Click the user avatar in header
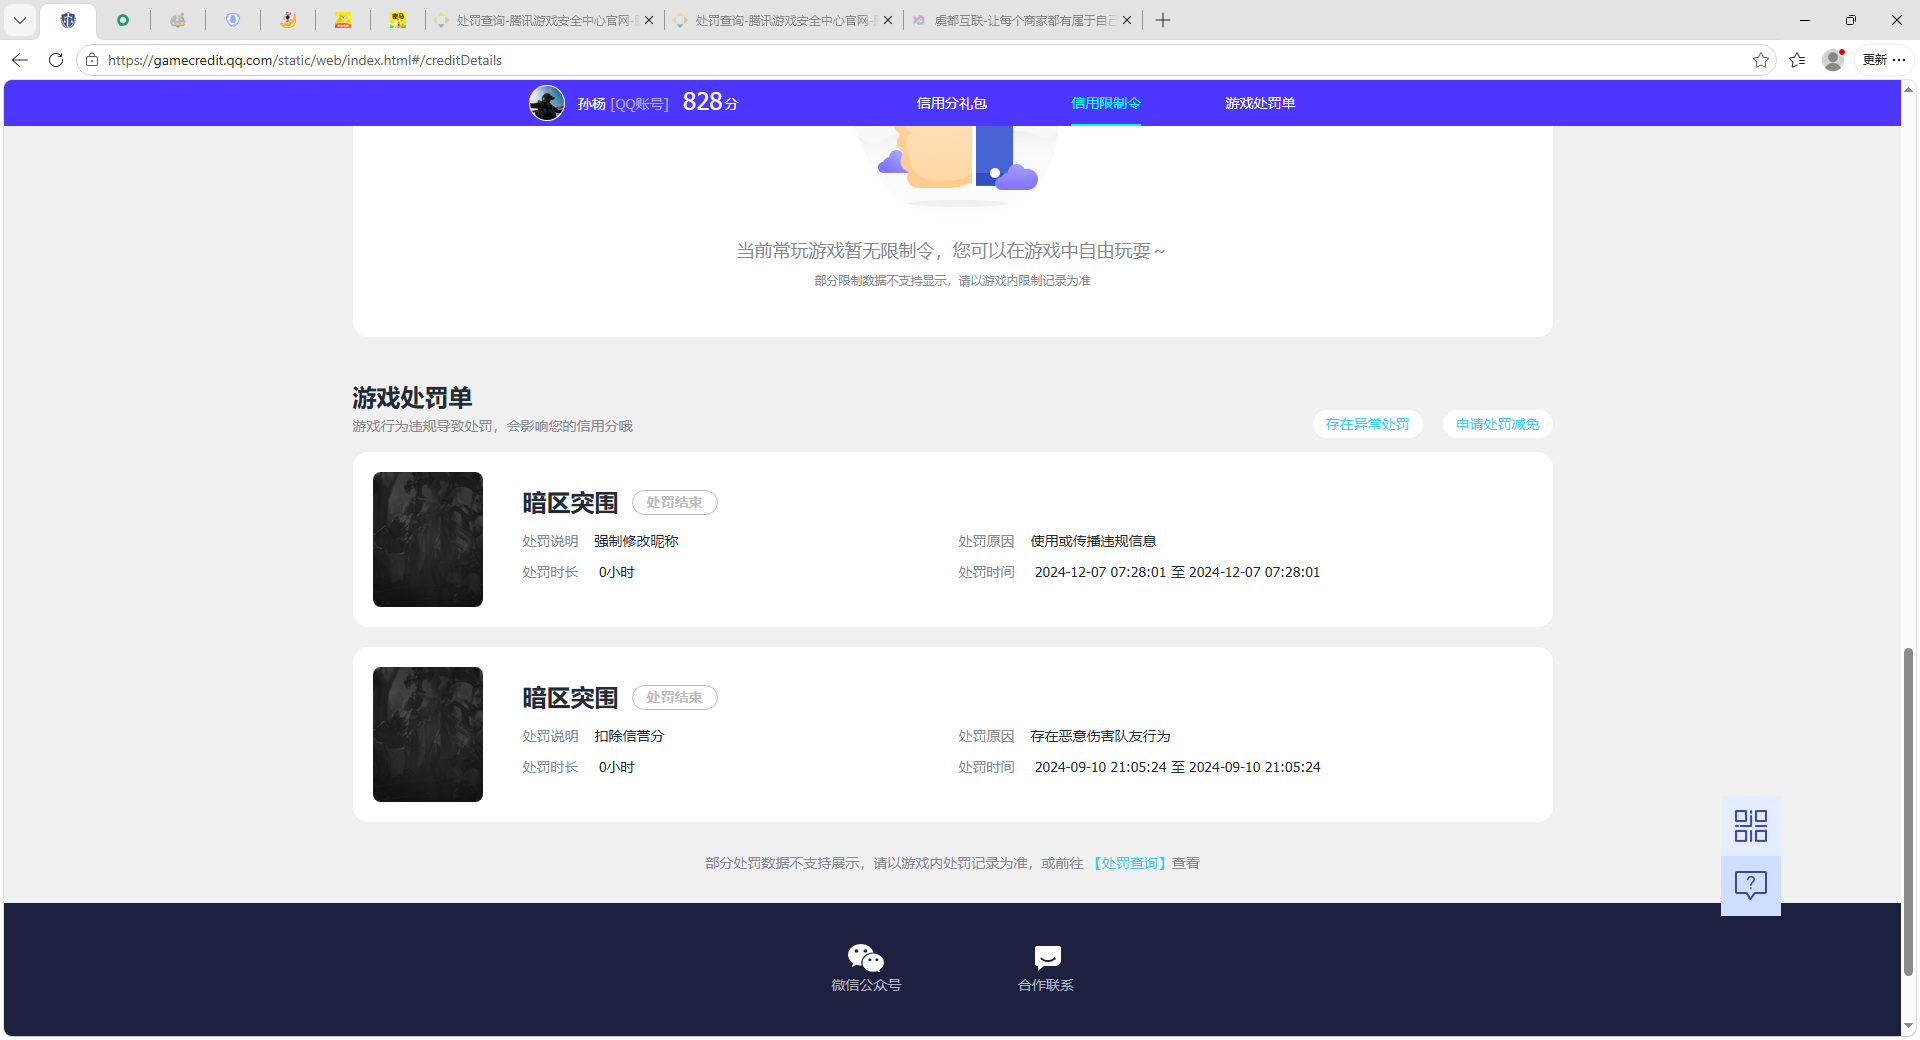 547,103
